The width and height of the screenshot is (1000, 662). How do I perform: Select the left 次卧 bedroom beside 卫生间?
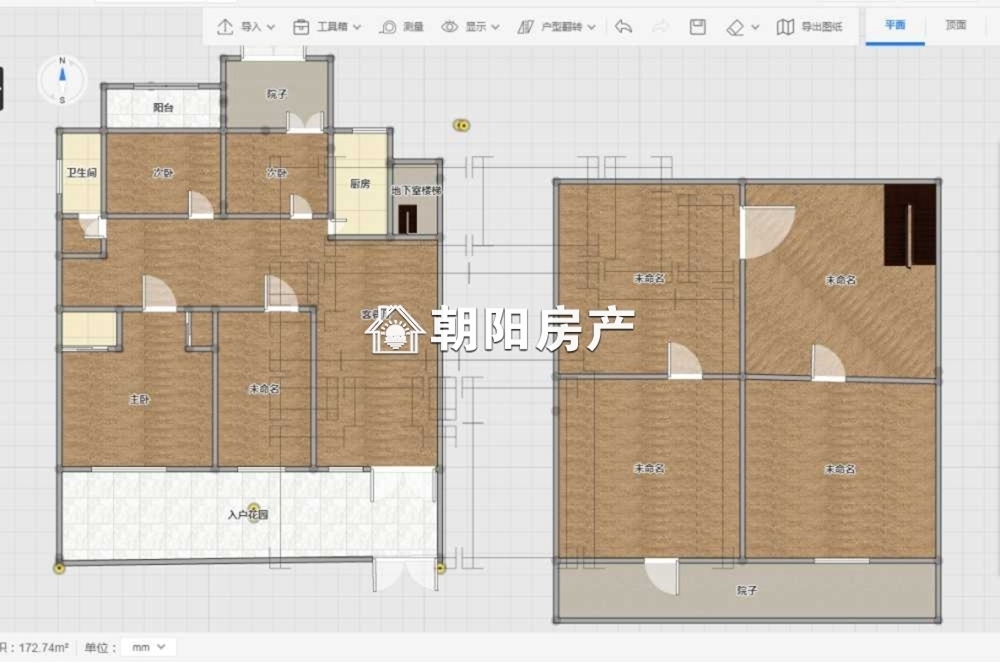pyautogui.click(x=163, y=173)
